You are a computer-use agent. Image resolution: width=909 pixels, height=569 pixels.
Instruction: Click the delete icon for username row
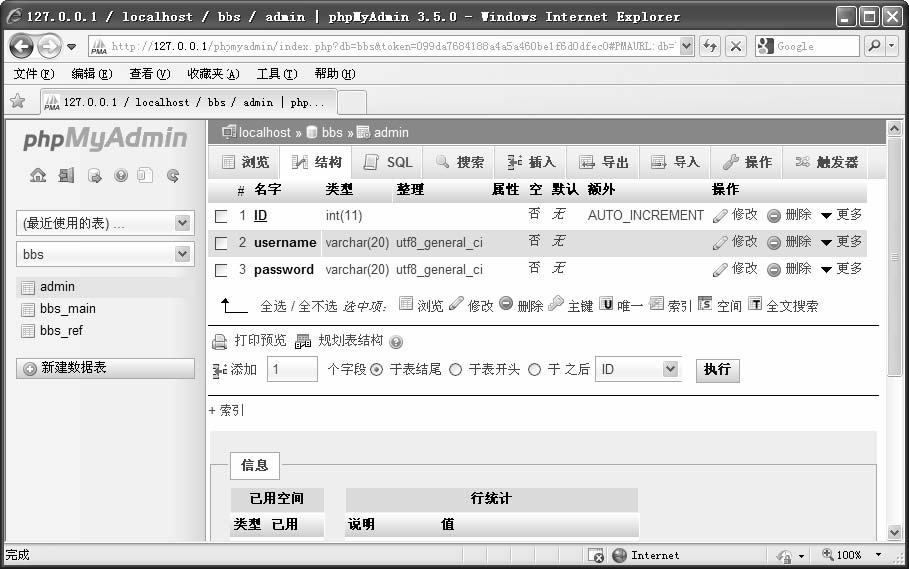point(774,243)
